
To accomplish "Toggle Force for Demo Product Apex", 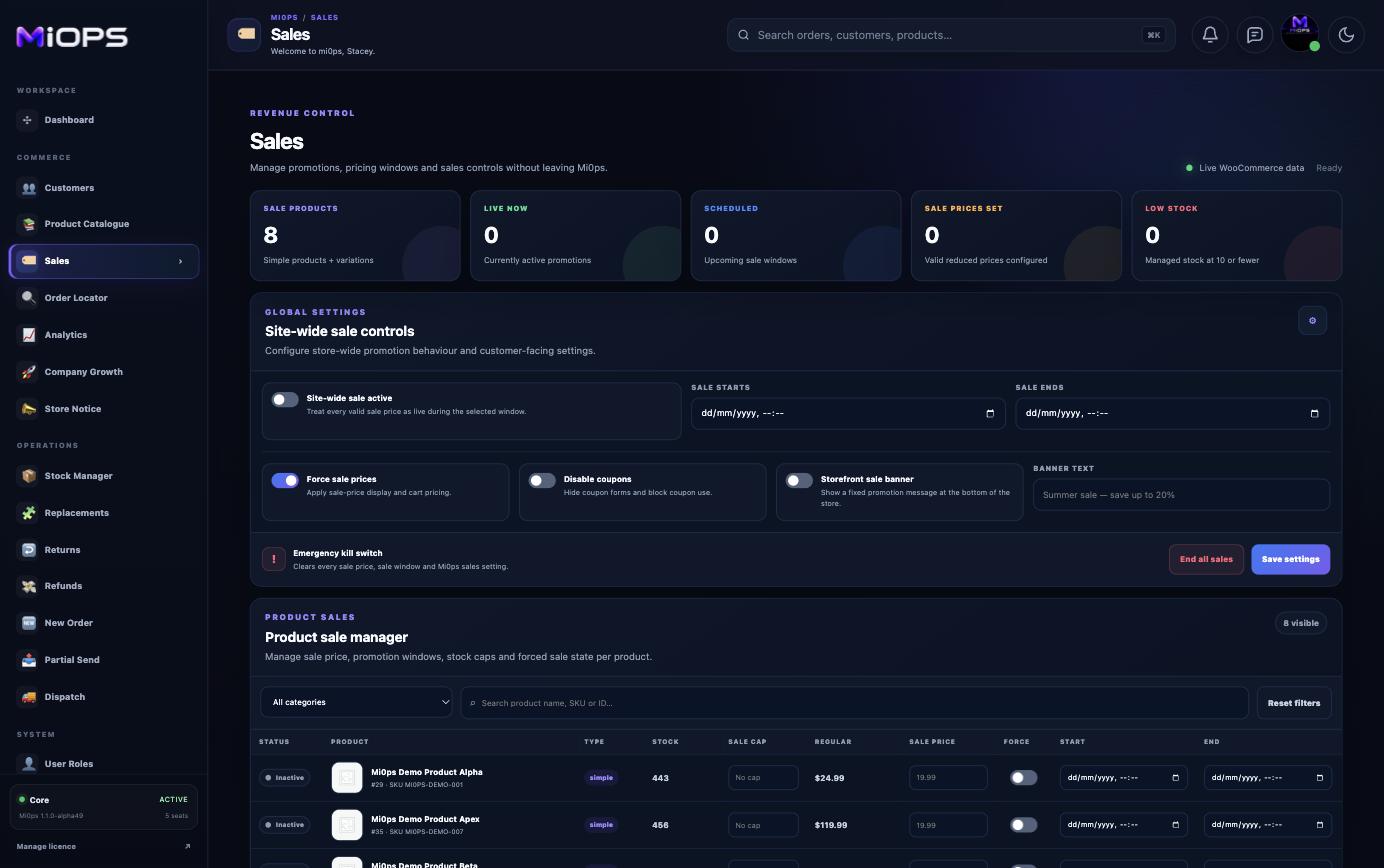I will (1023, 825).
